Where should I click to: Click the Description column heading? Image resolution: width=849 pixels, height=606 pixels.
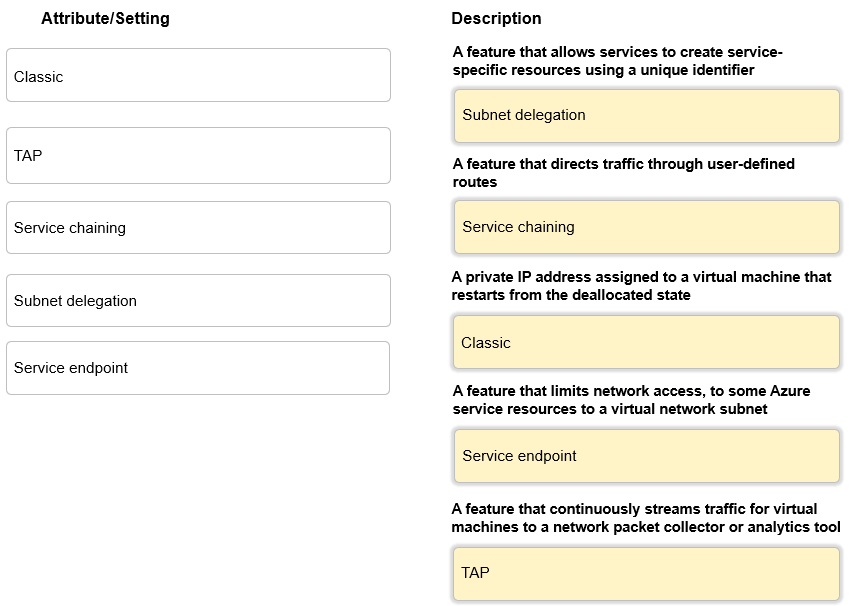[x=497, y=18]
